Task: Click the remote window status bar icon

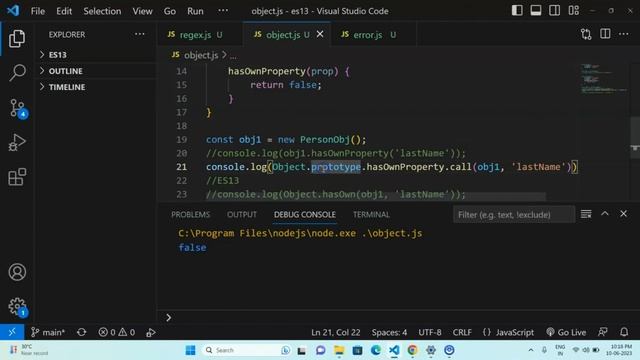Action: tap(12, 332)
